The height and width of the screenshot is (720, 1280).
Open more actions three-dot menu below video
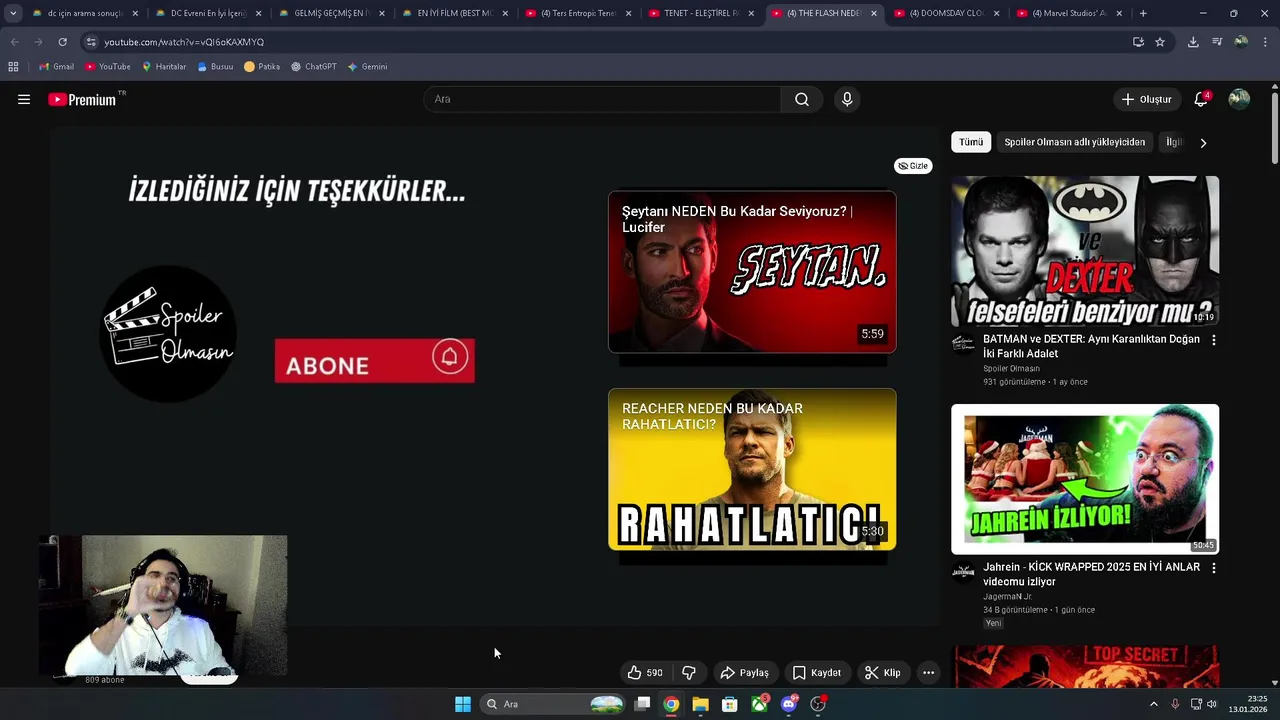pyautogui.click(x=928, y=673)
